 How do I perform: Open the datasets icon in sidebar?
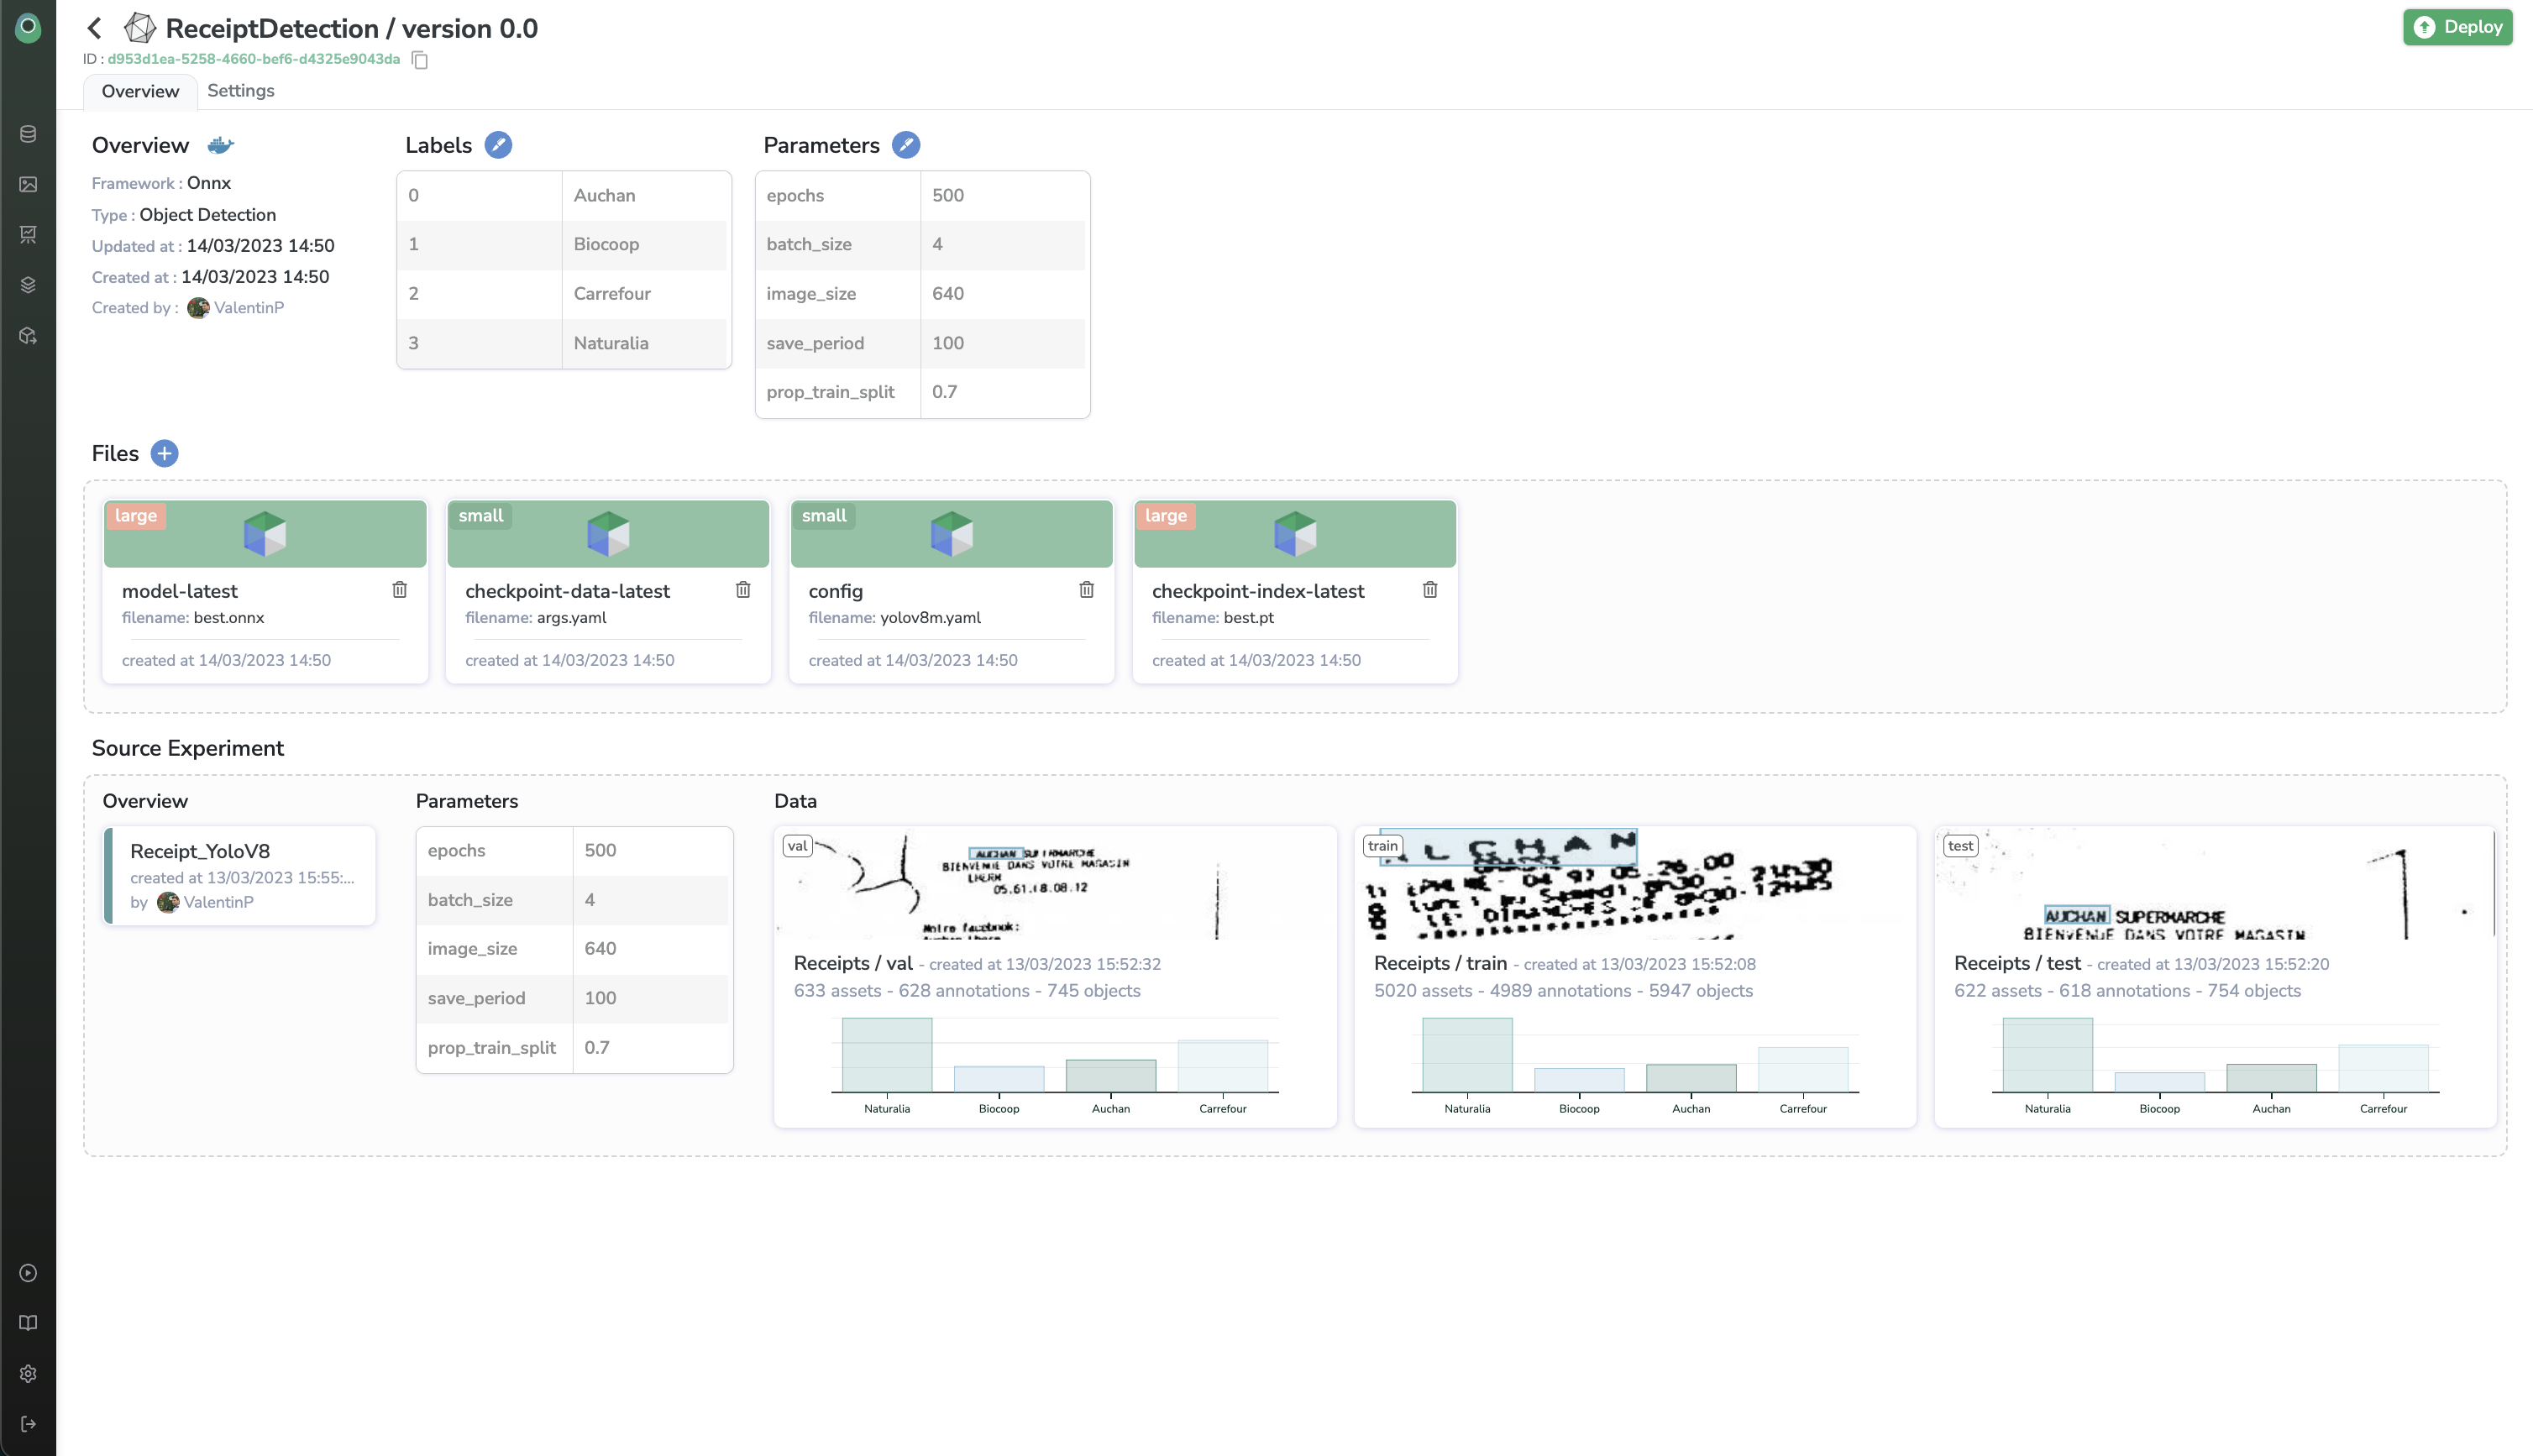[28, 134]
